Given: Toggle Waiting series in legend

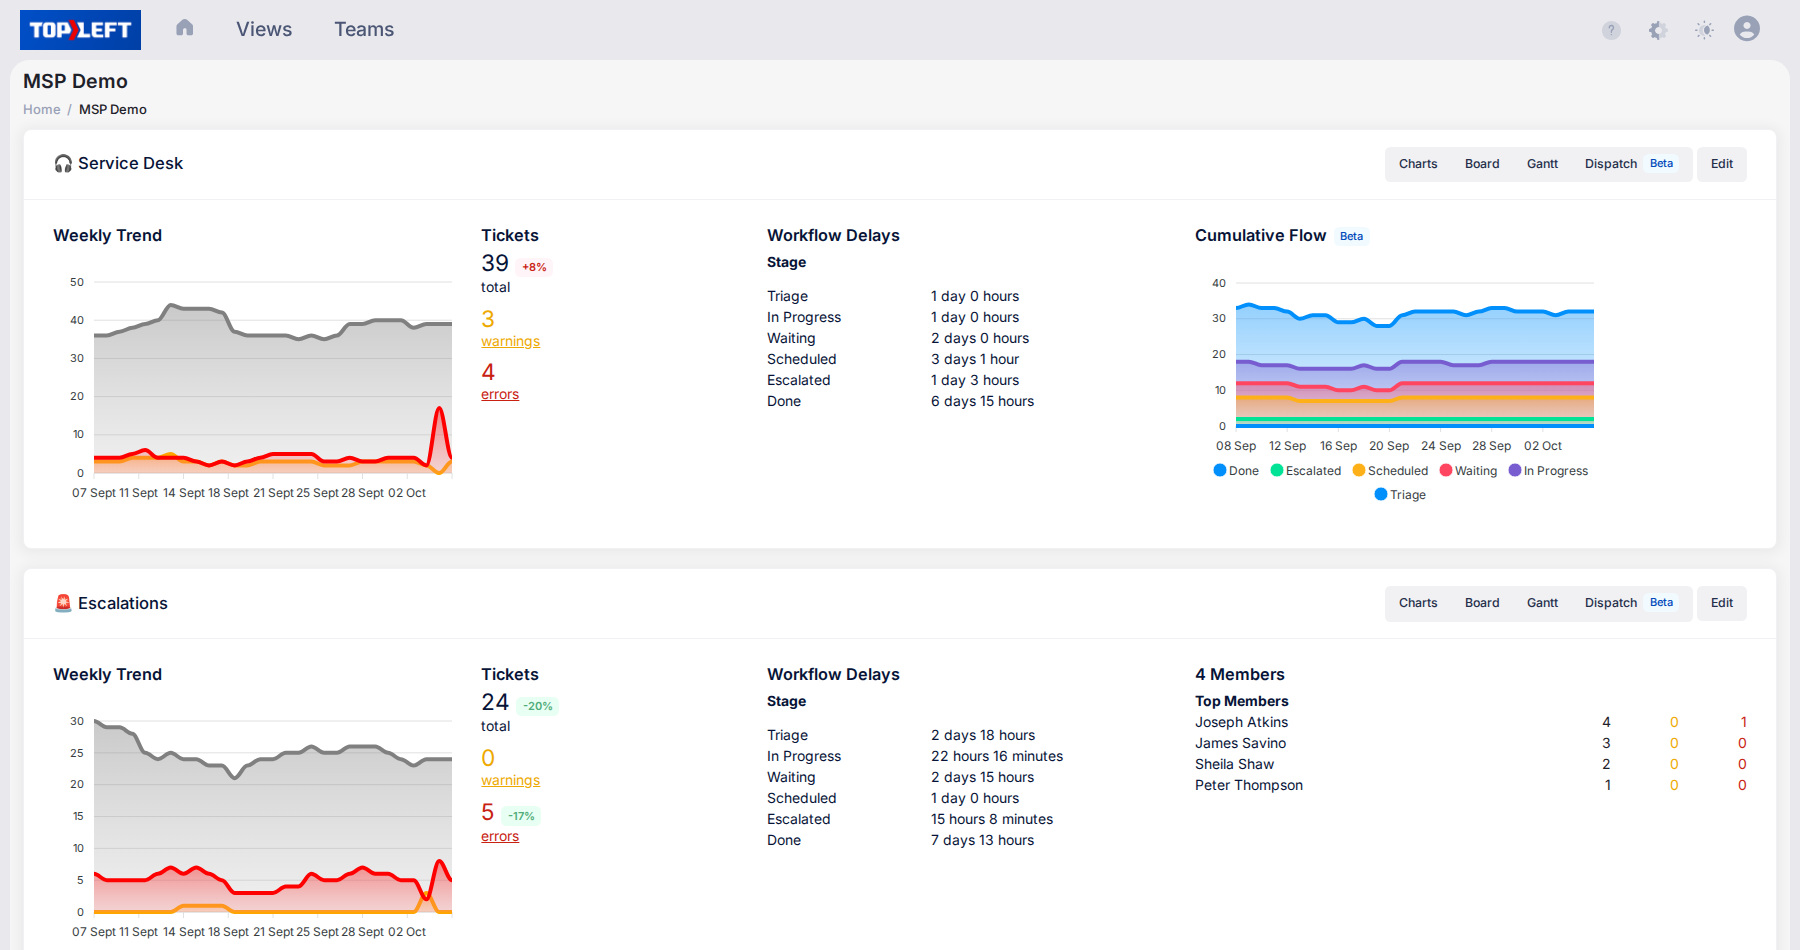Looking at the screenshot, I should 1468,470.
